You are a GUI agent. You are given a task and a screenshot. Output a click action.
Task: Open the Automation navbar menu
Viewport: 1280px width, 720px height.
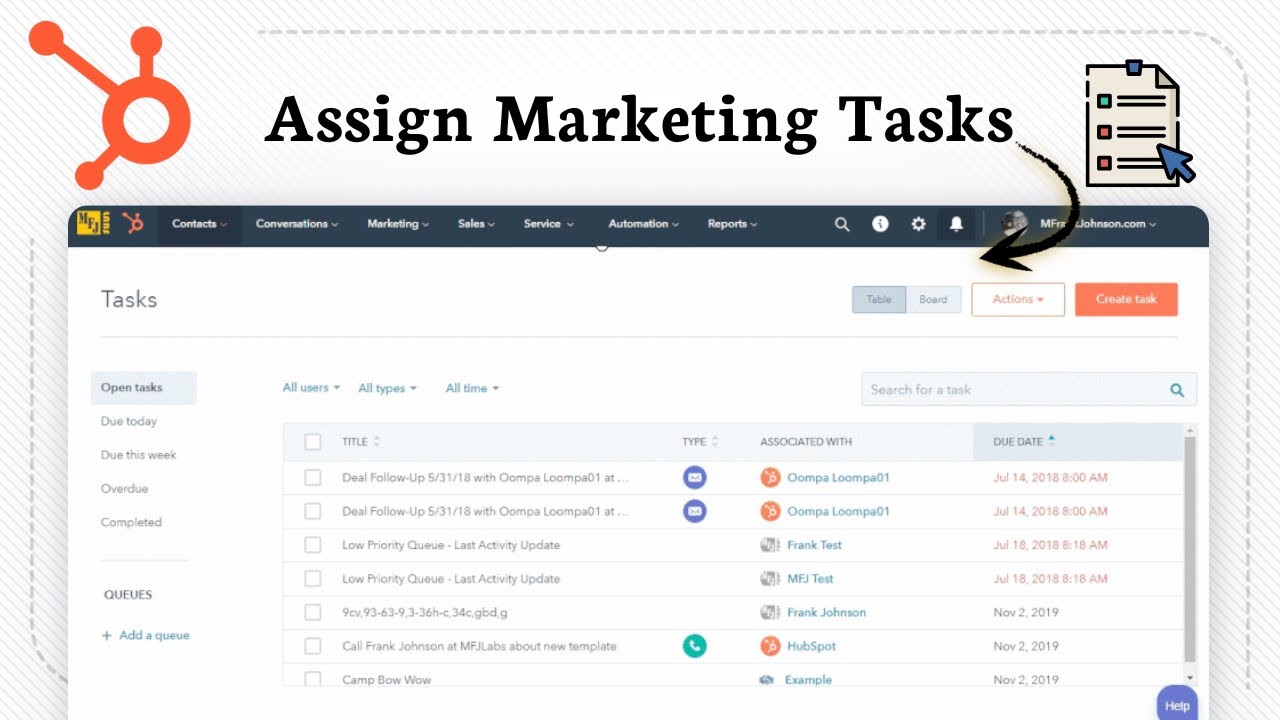(x=644, y=224)
